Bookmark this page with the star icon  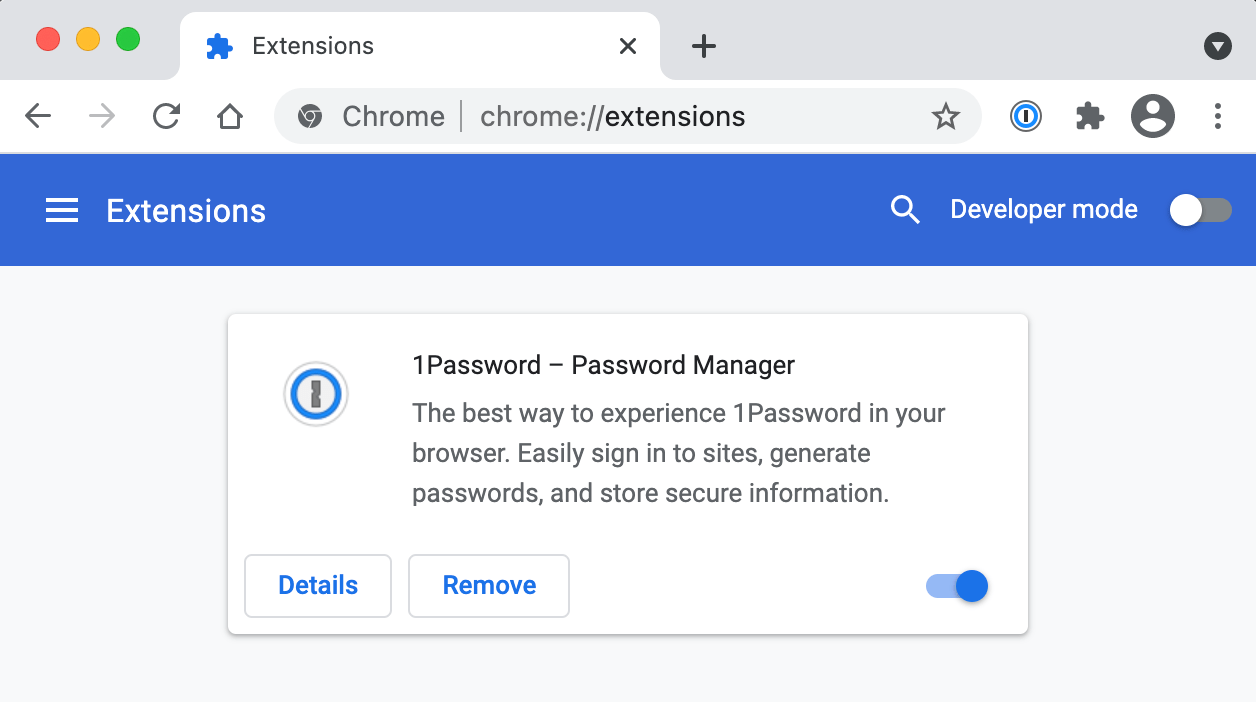pos(945,117)
